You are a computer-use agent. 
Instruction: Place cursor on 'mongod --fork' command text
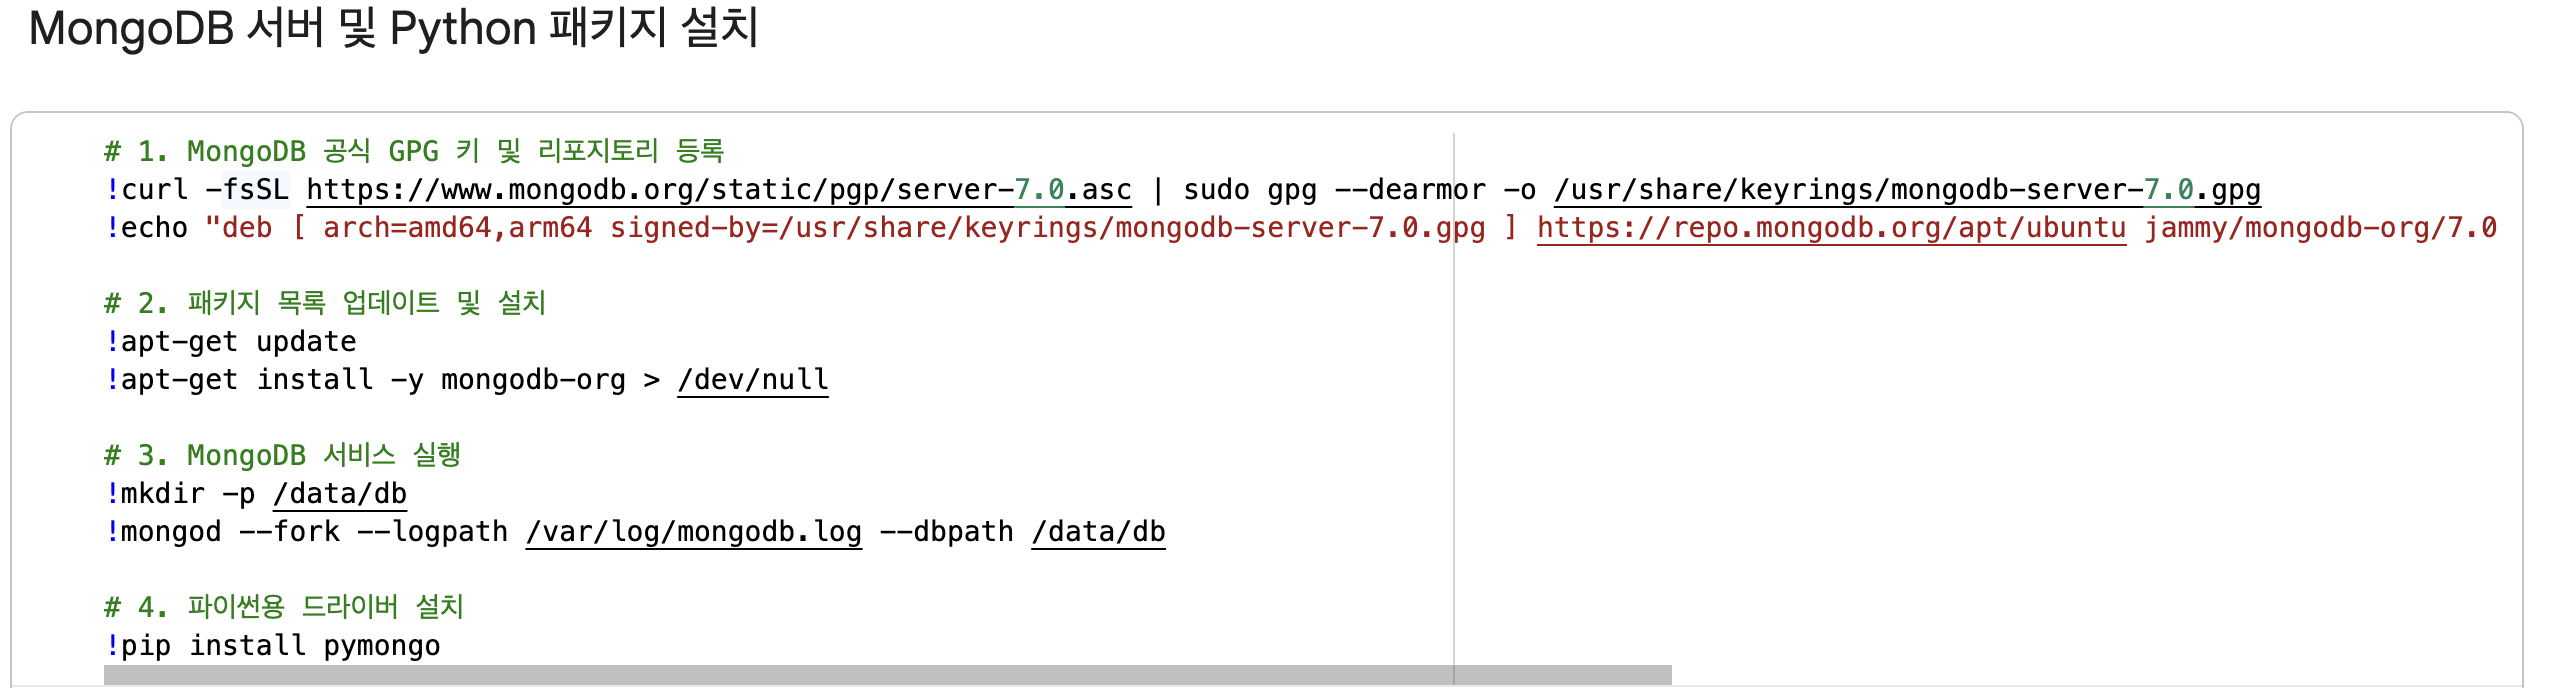(x=230, y=532)
